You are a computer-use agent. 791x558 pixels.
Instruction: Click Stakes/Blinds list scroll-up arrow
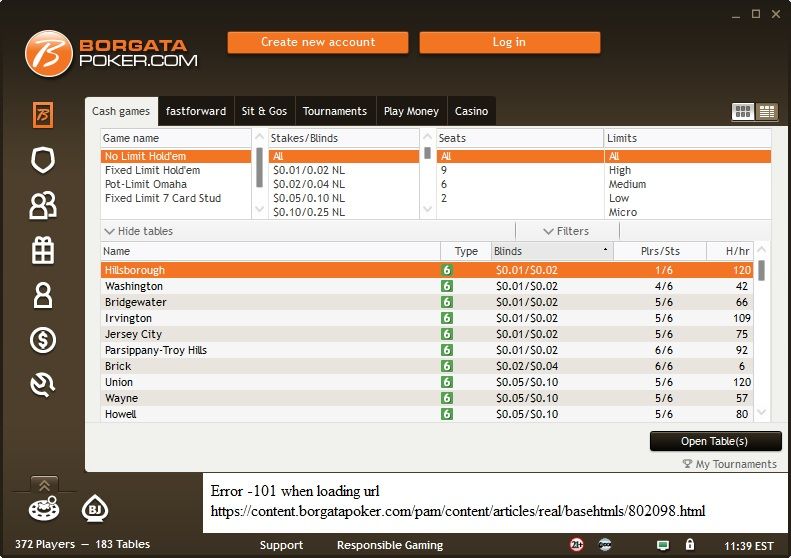(x=427, y=137)
